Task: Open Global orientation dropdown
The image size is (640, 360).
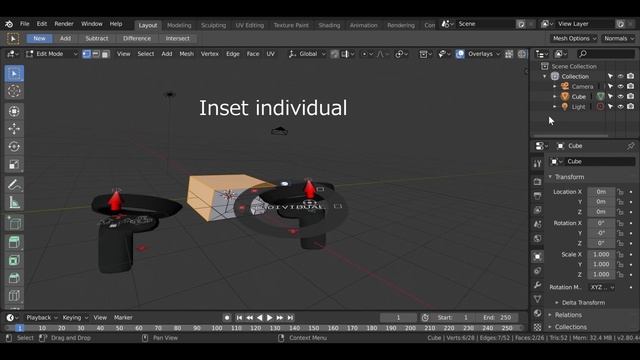Action: (x=307, y=54)
